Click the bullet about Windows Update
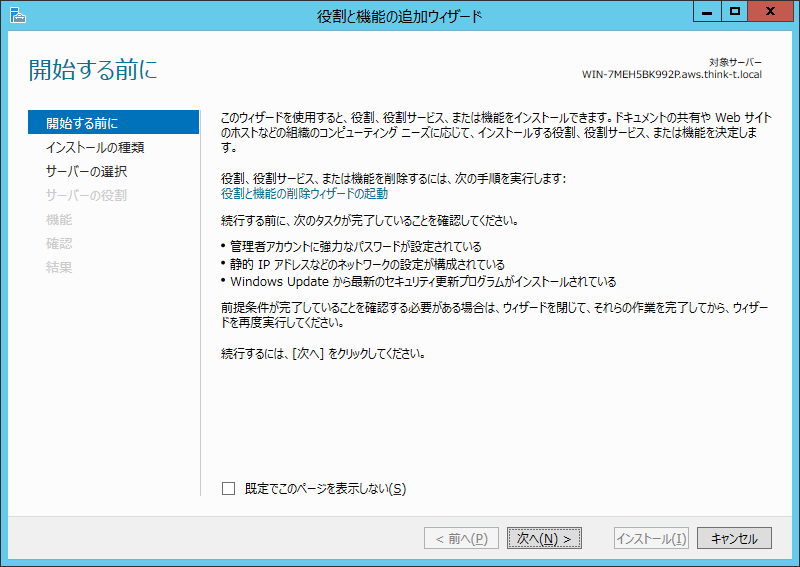Viewport: 800px width, 567px height. 423,282
